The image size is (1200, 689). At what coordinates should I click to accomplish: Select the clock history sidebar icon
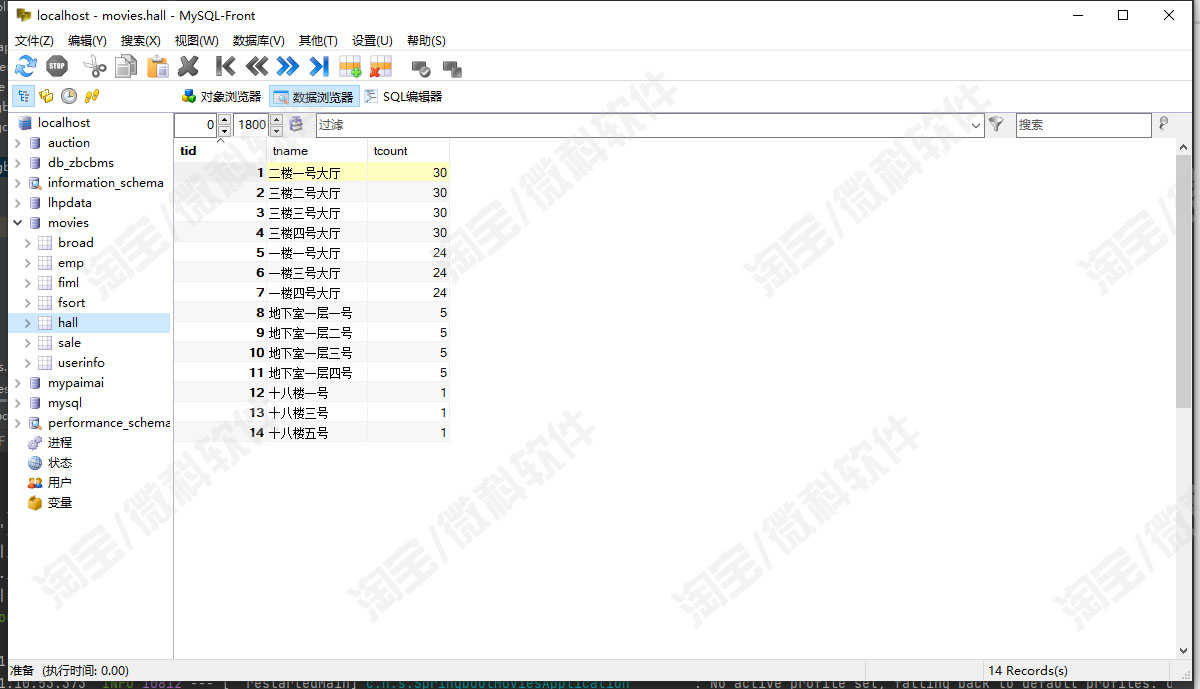(69, 96)
